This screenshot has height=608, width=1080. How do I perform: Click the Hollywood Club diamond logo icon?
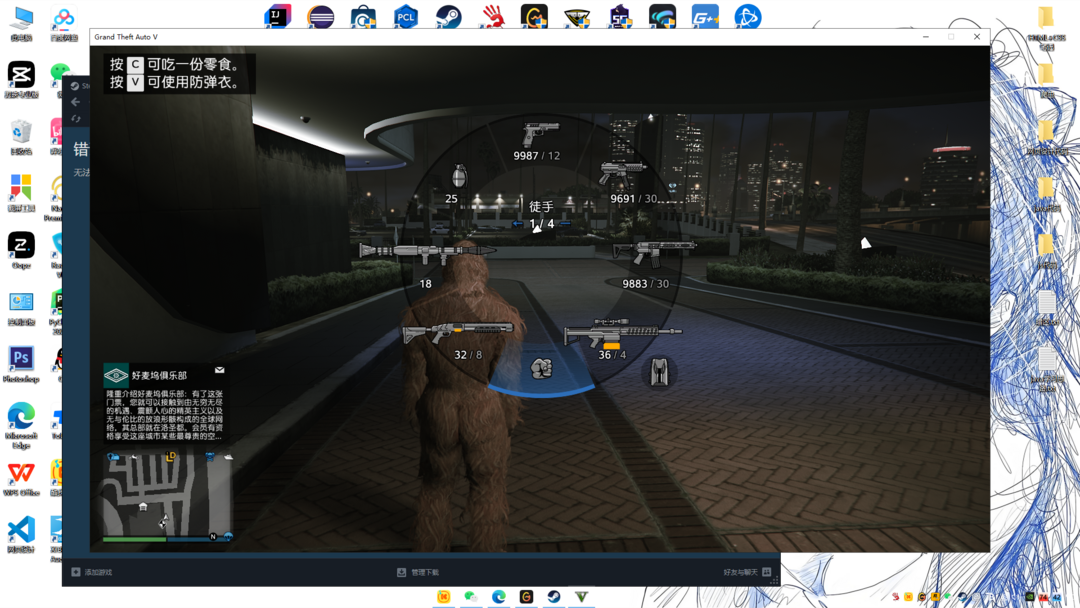(x=116, y=375)
